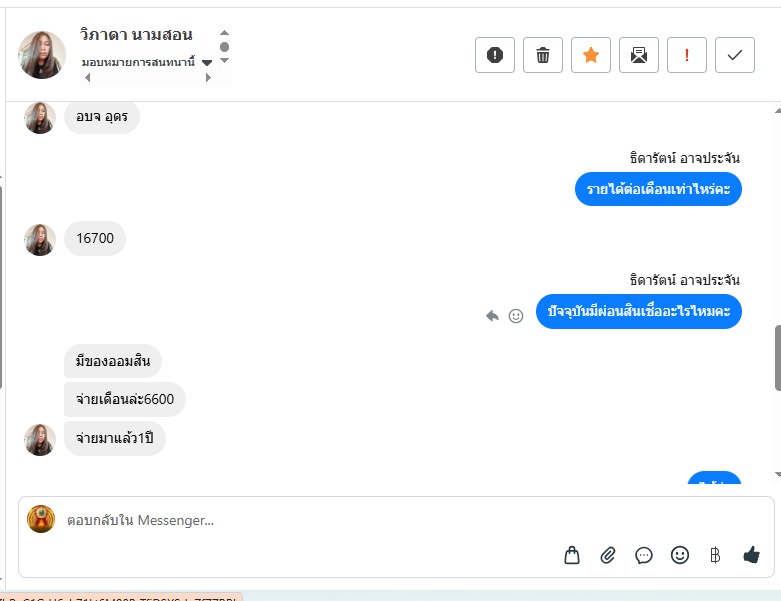Click reply arrow next to blue message
The height and width of the screenshot is (601, 781).
492,316
